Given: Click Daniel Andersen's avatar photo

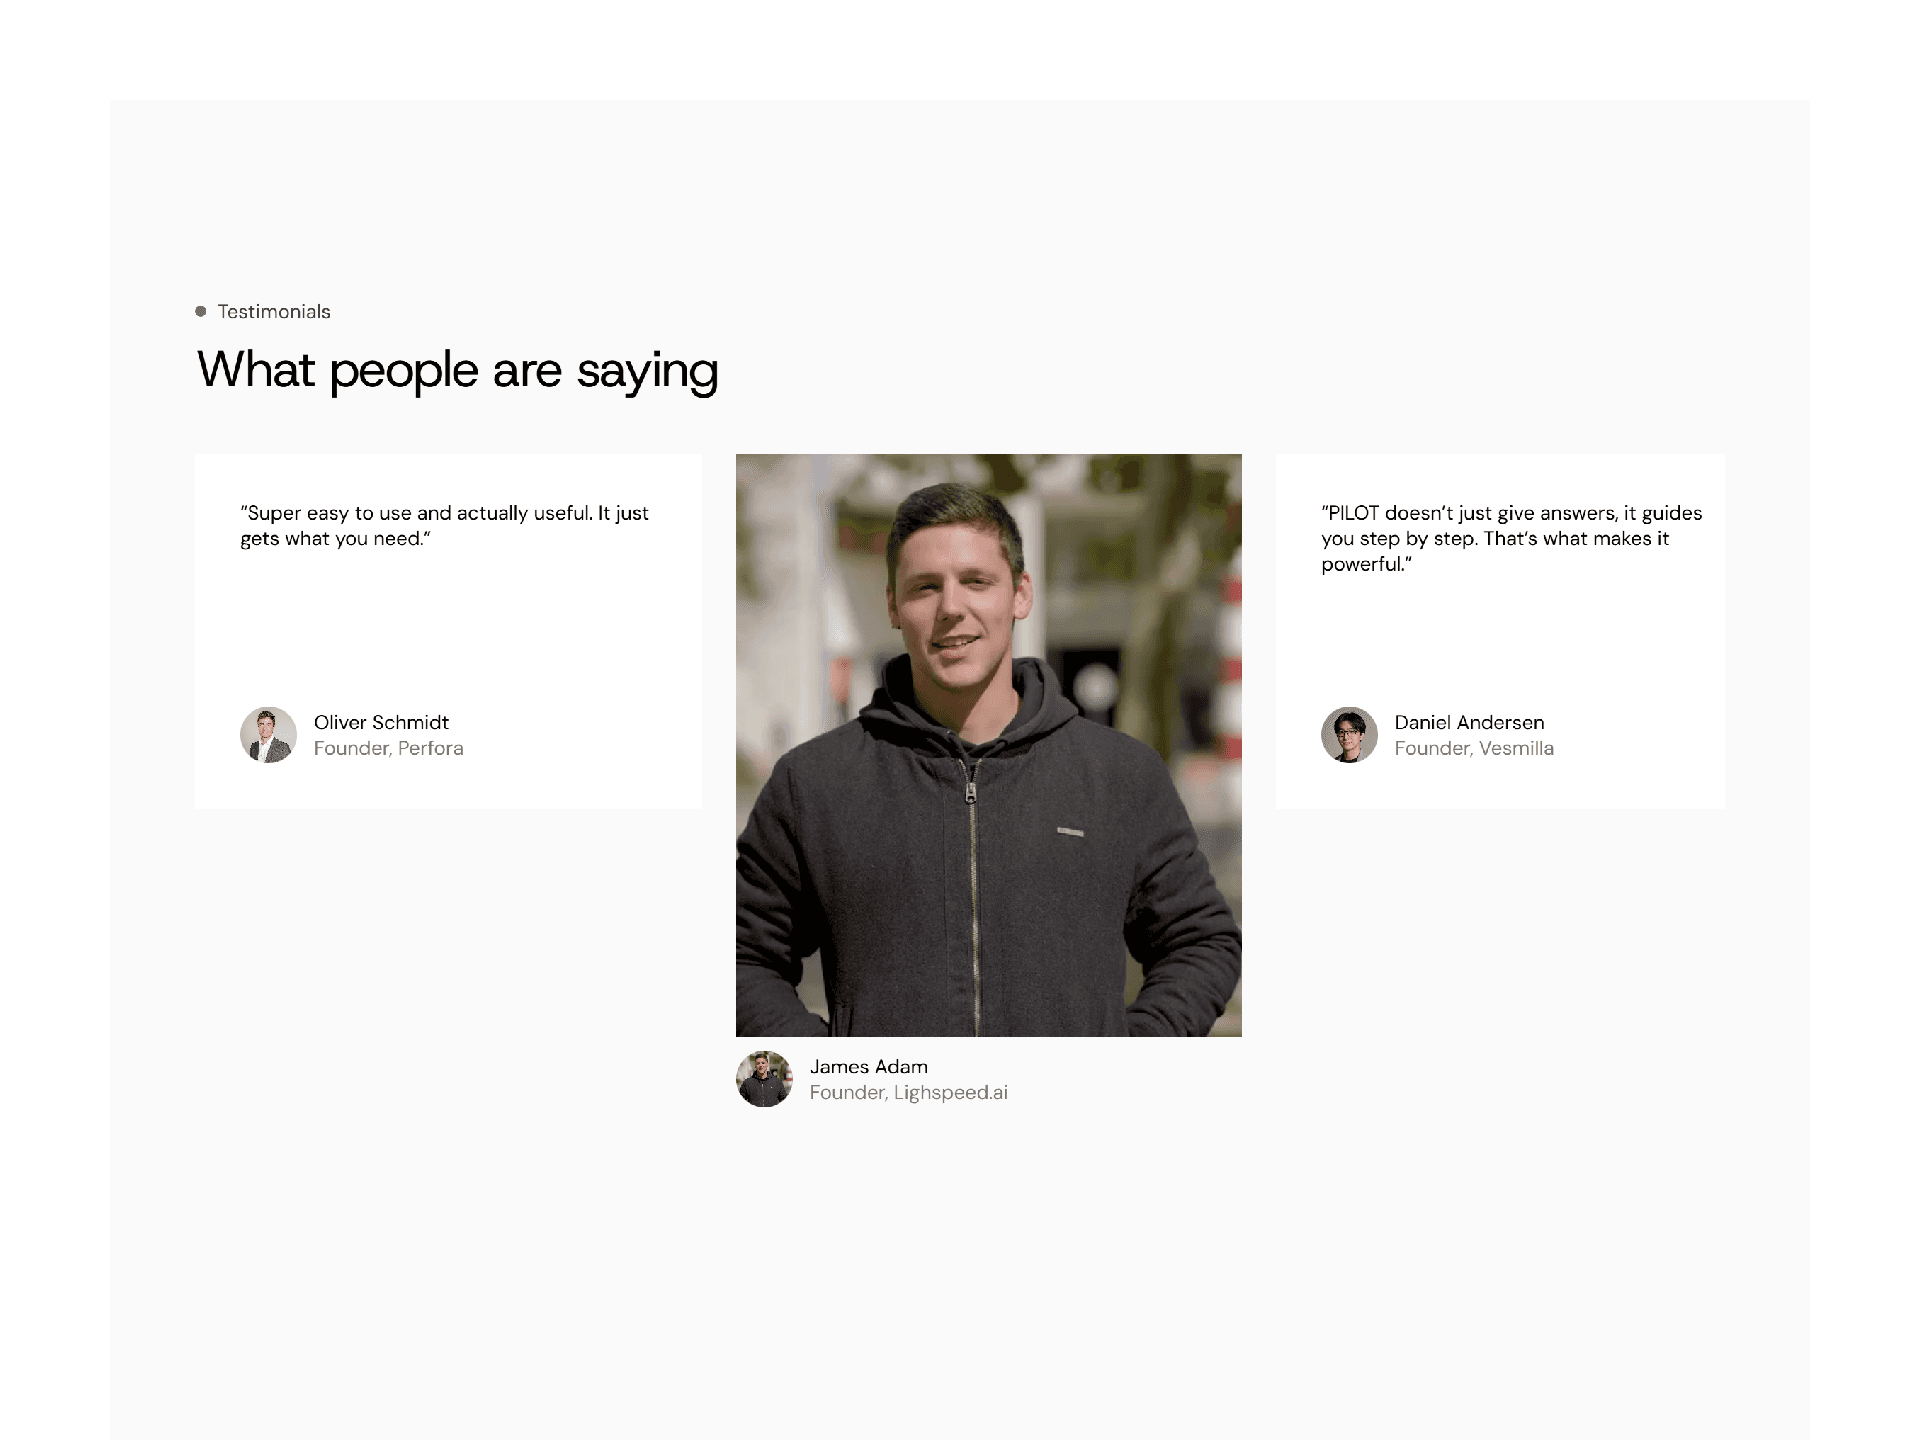Looking at the screenshot, I should pyautogui.click(x=1349, y=735).
